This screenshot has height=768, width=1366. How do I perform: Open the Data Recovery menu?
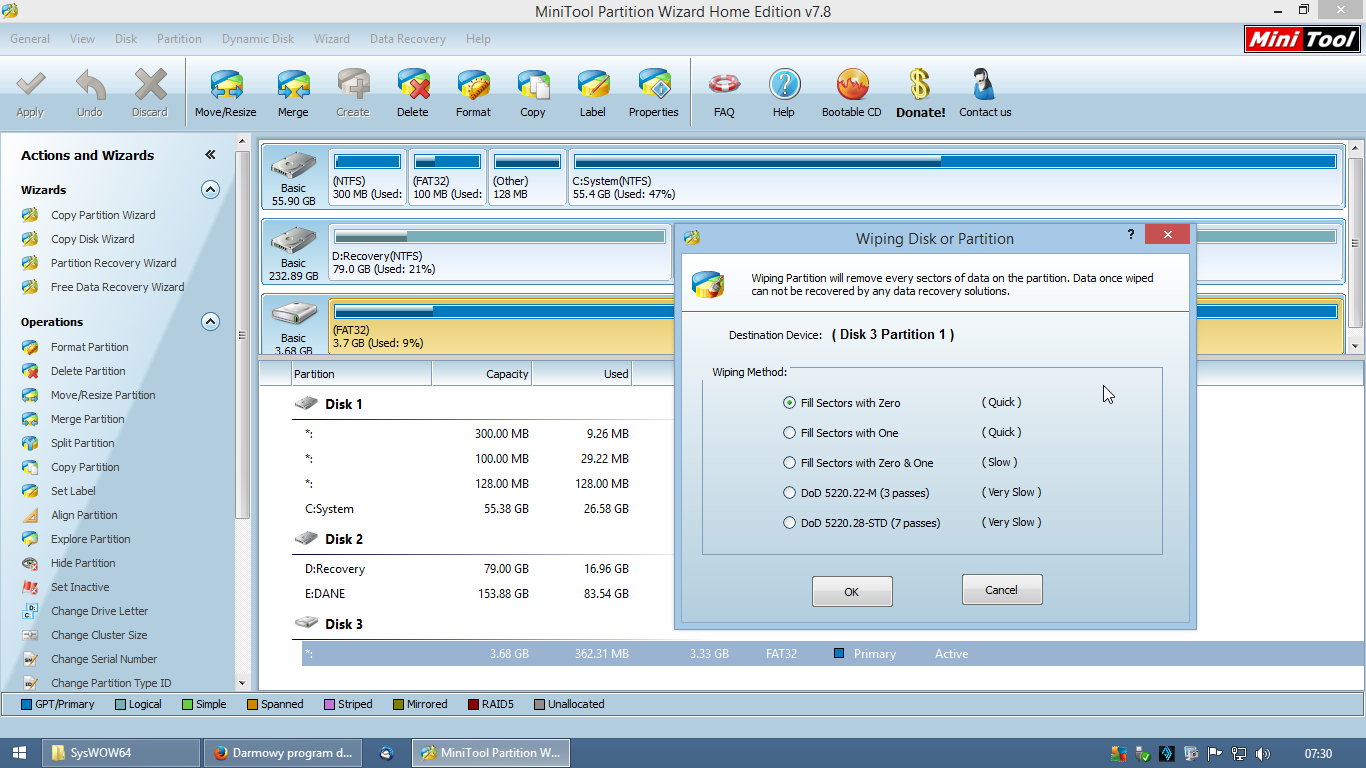tap(408, 39)
